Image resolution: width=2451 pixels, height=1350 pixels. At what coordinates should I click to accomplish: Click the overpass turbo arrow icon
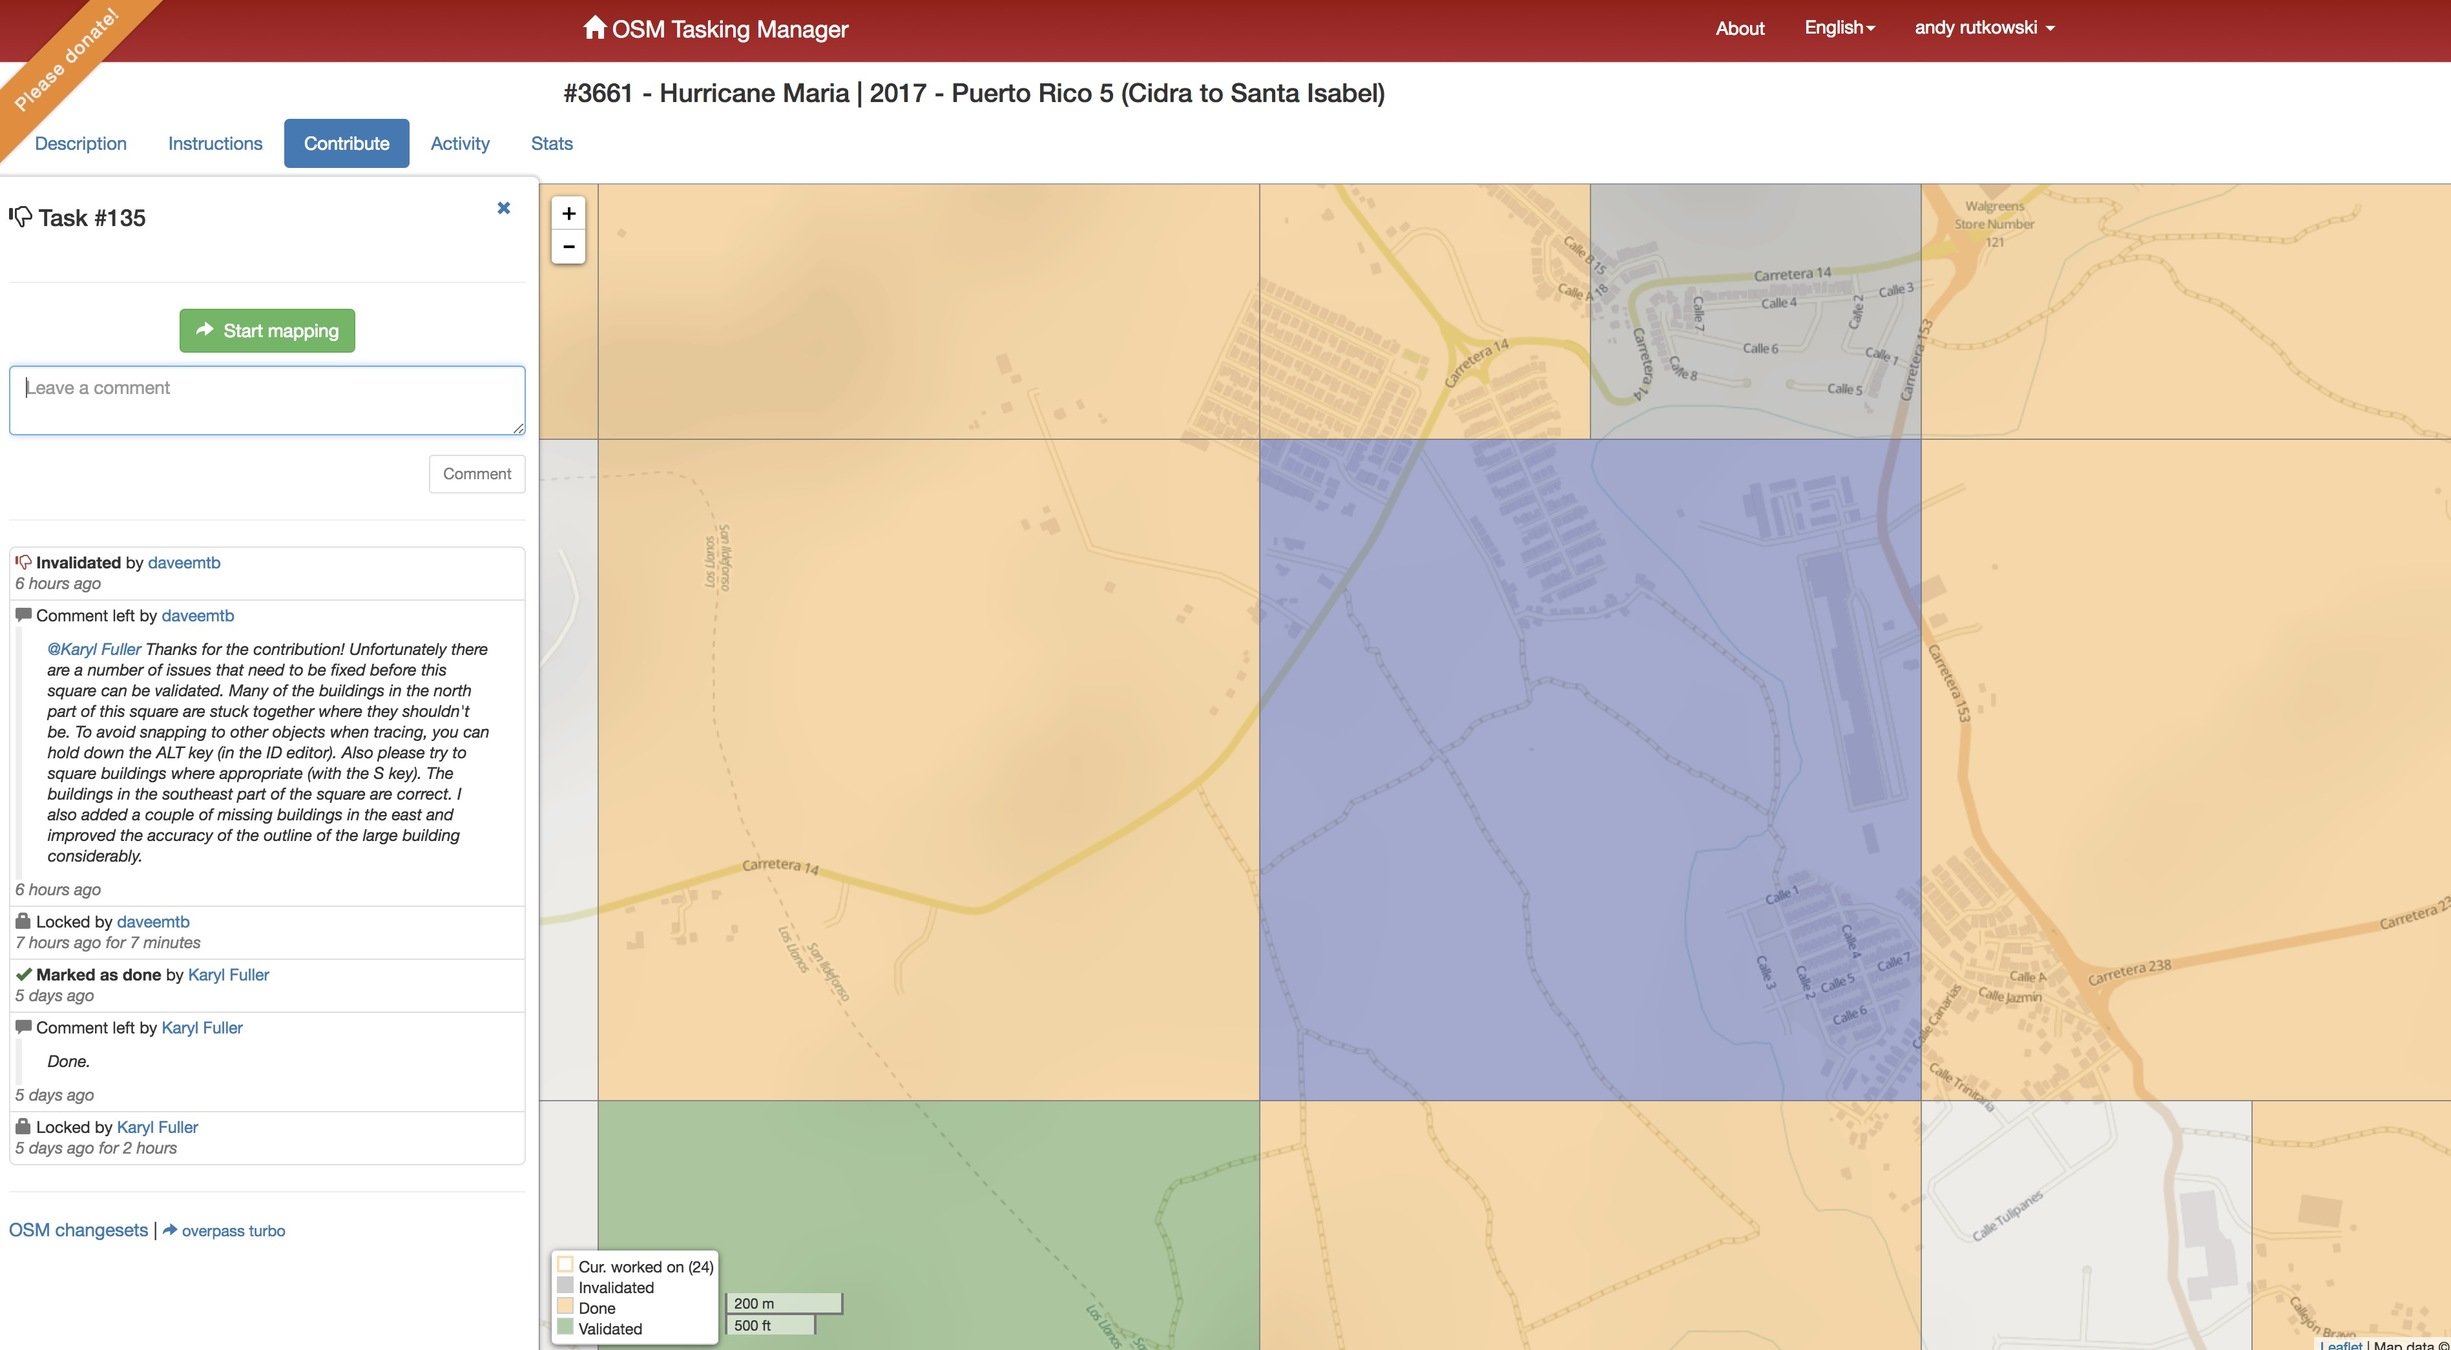point(170,1230)
